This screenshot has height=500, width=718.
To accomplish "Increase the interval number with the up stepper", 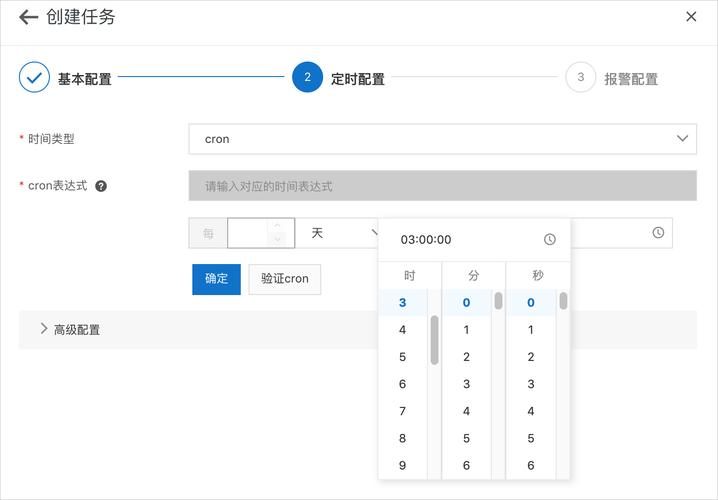I will pyautogui.click(x=277, y=226).
